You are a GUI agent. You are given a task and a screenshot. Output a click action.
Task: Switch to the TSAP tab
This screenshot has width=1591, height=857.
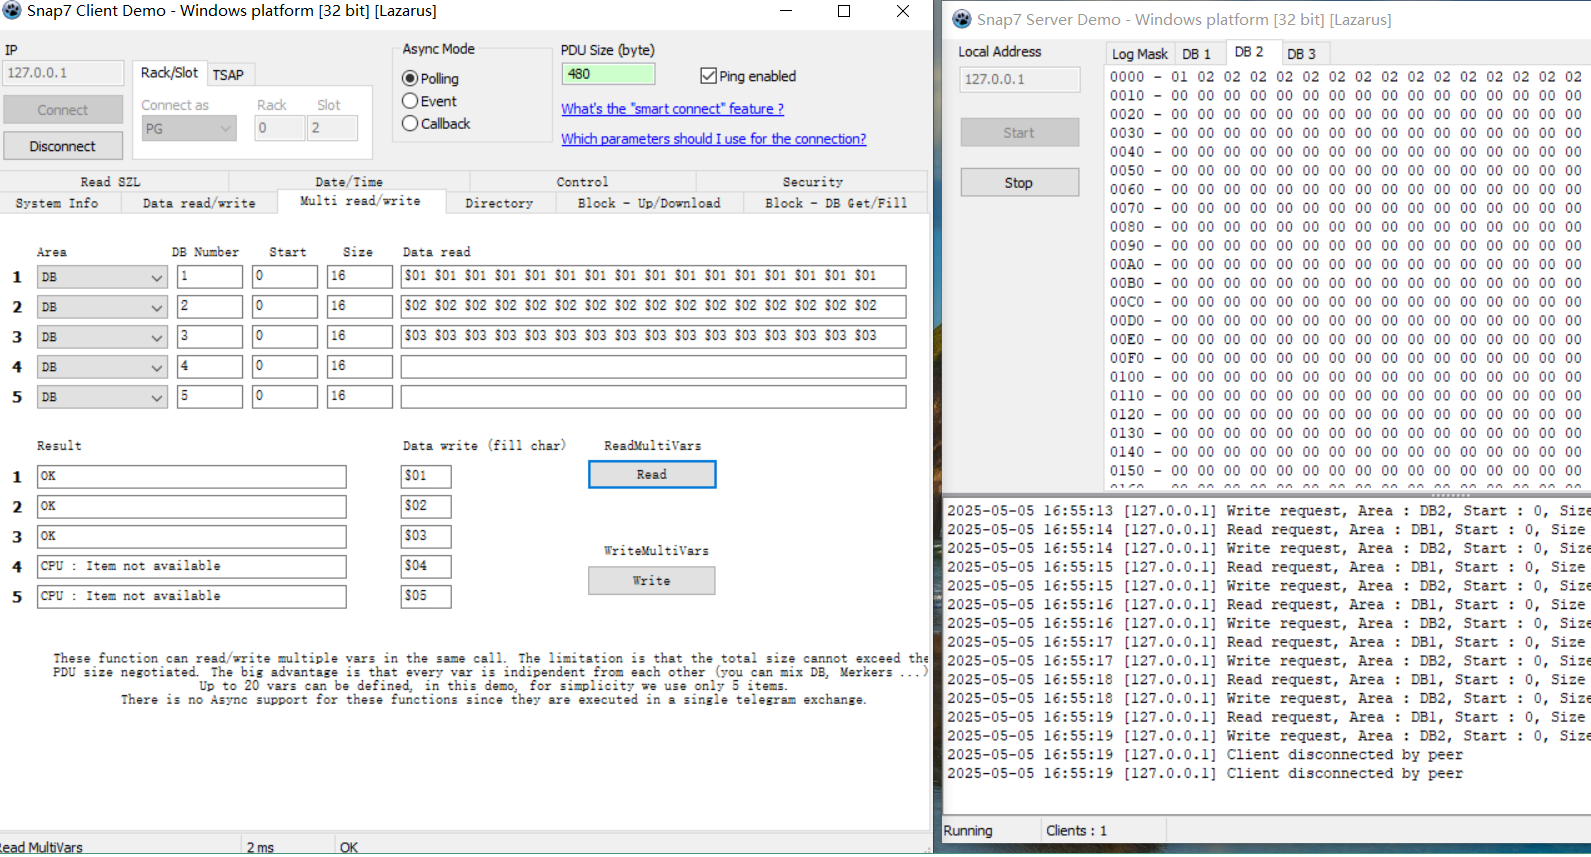coord(228,75)
